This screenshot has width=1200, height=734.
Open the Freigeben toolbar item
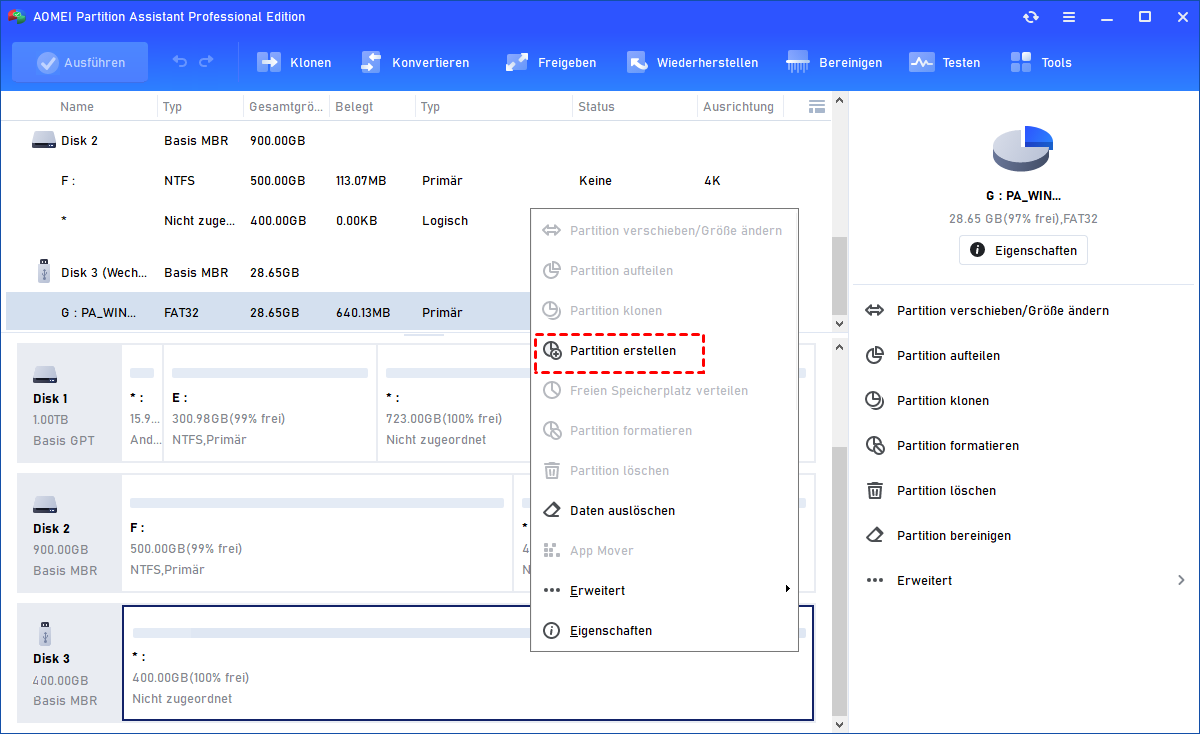tap(551, 62)
